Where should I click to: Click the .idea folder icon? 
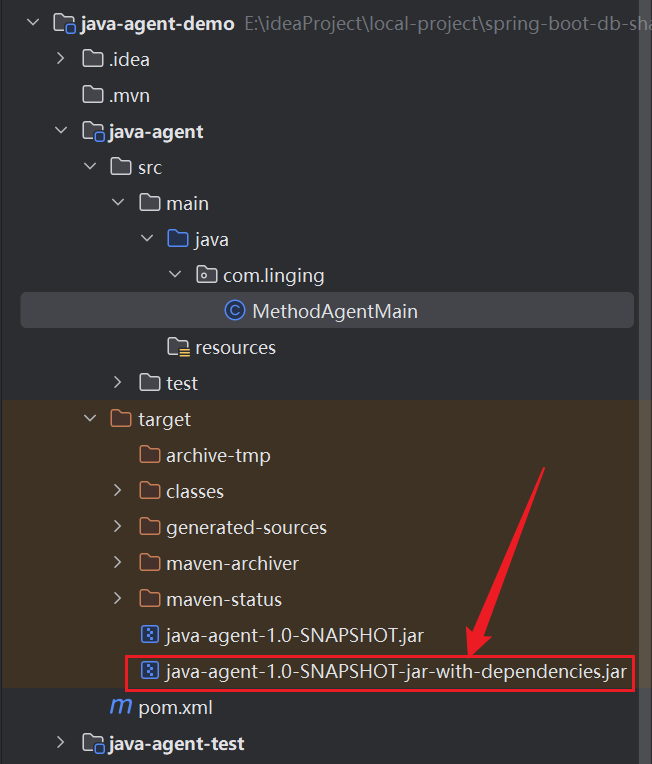pyautogui.click(x=93, y=59)
